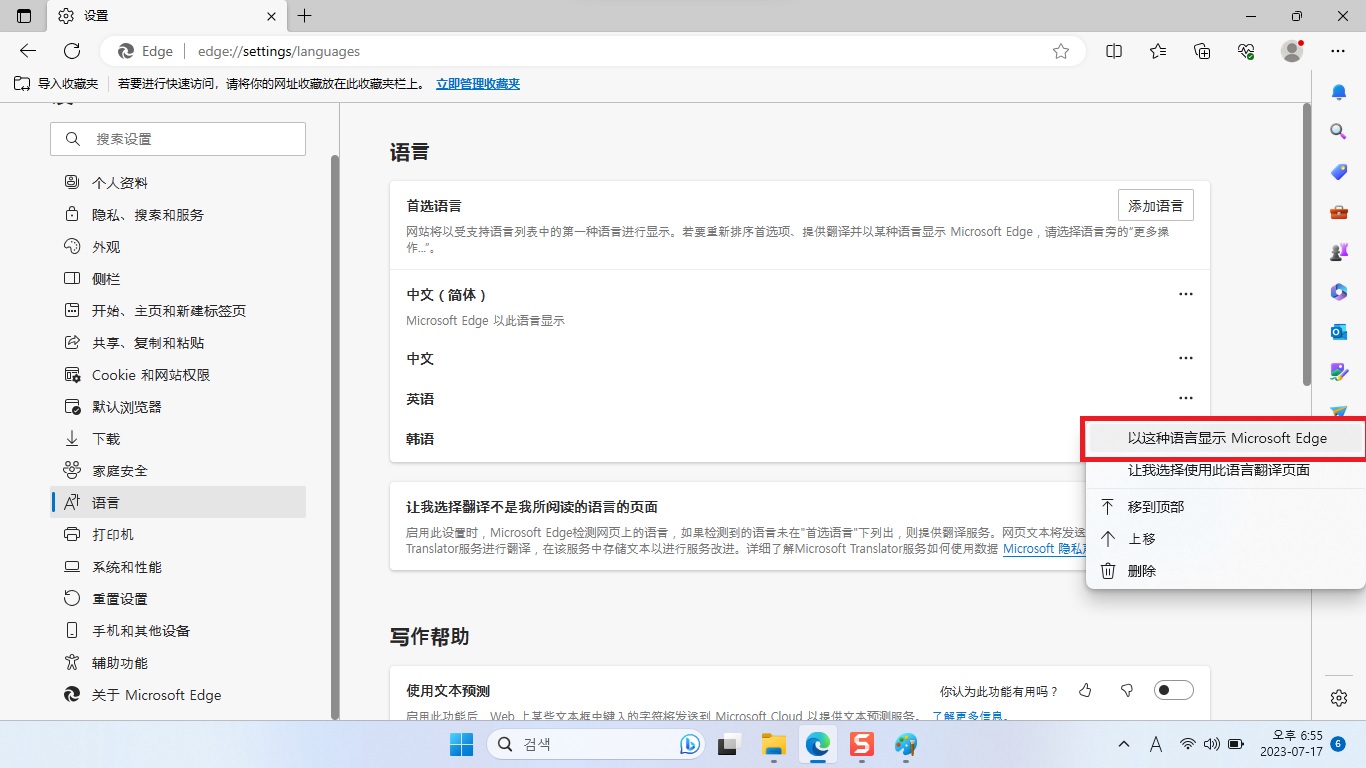Screen dimensions: 1366x768
Task: Open split screen view icon
Action: 1114,51
